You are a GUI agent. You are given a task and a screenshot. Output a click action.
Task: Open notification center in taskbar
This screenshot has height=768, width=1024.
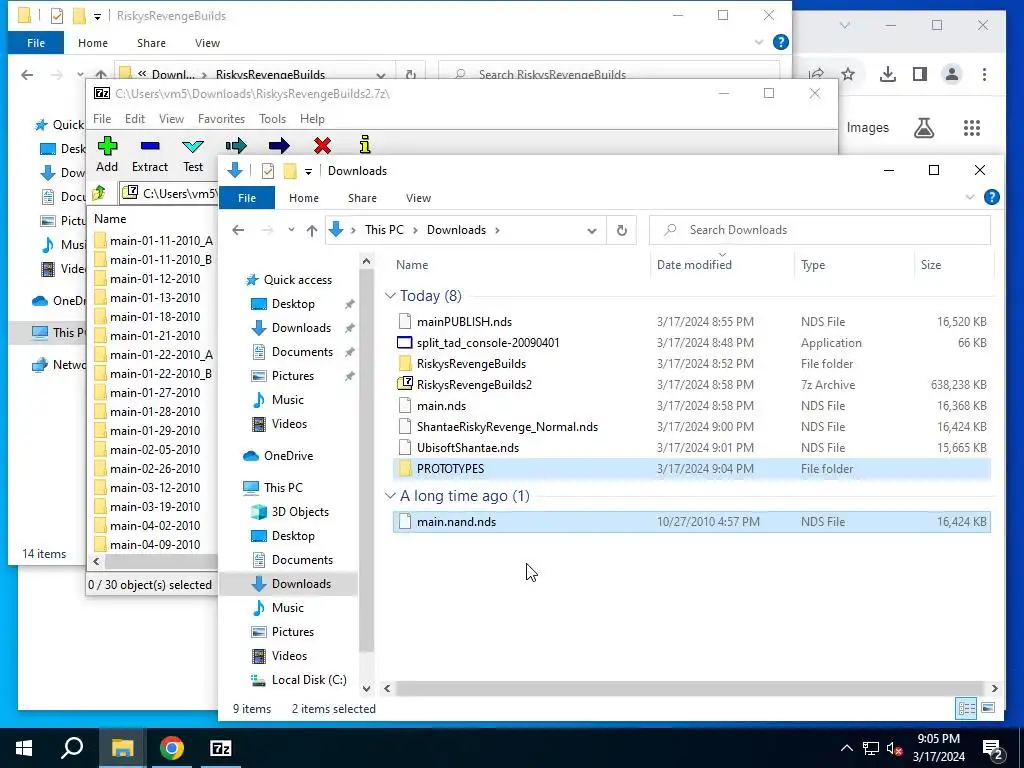point(993,748)
